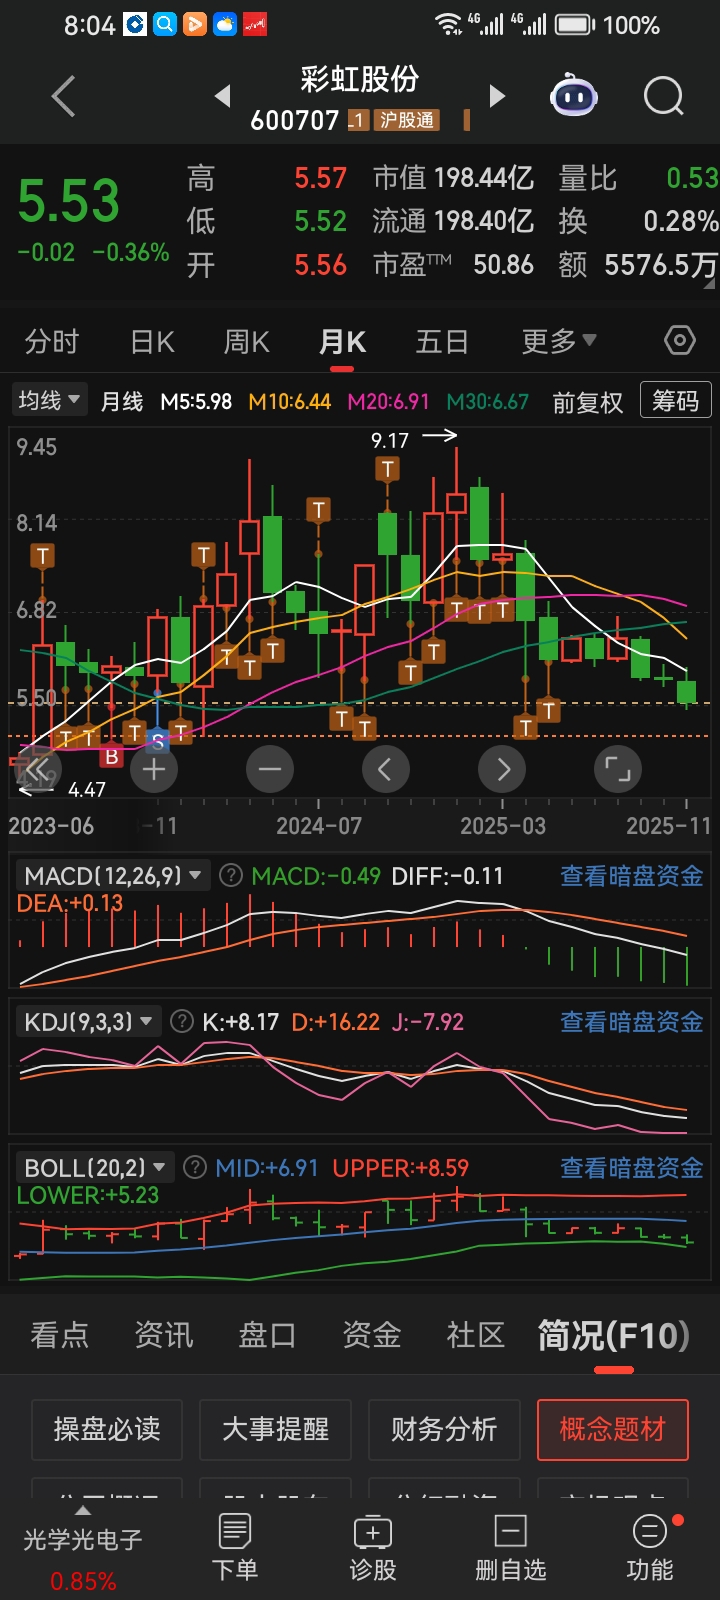
Task: Tap the 筹码 chip distribution button
Action: [x=676, y=400]
